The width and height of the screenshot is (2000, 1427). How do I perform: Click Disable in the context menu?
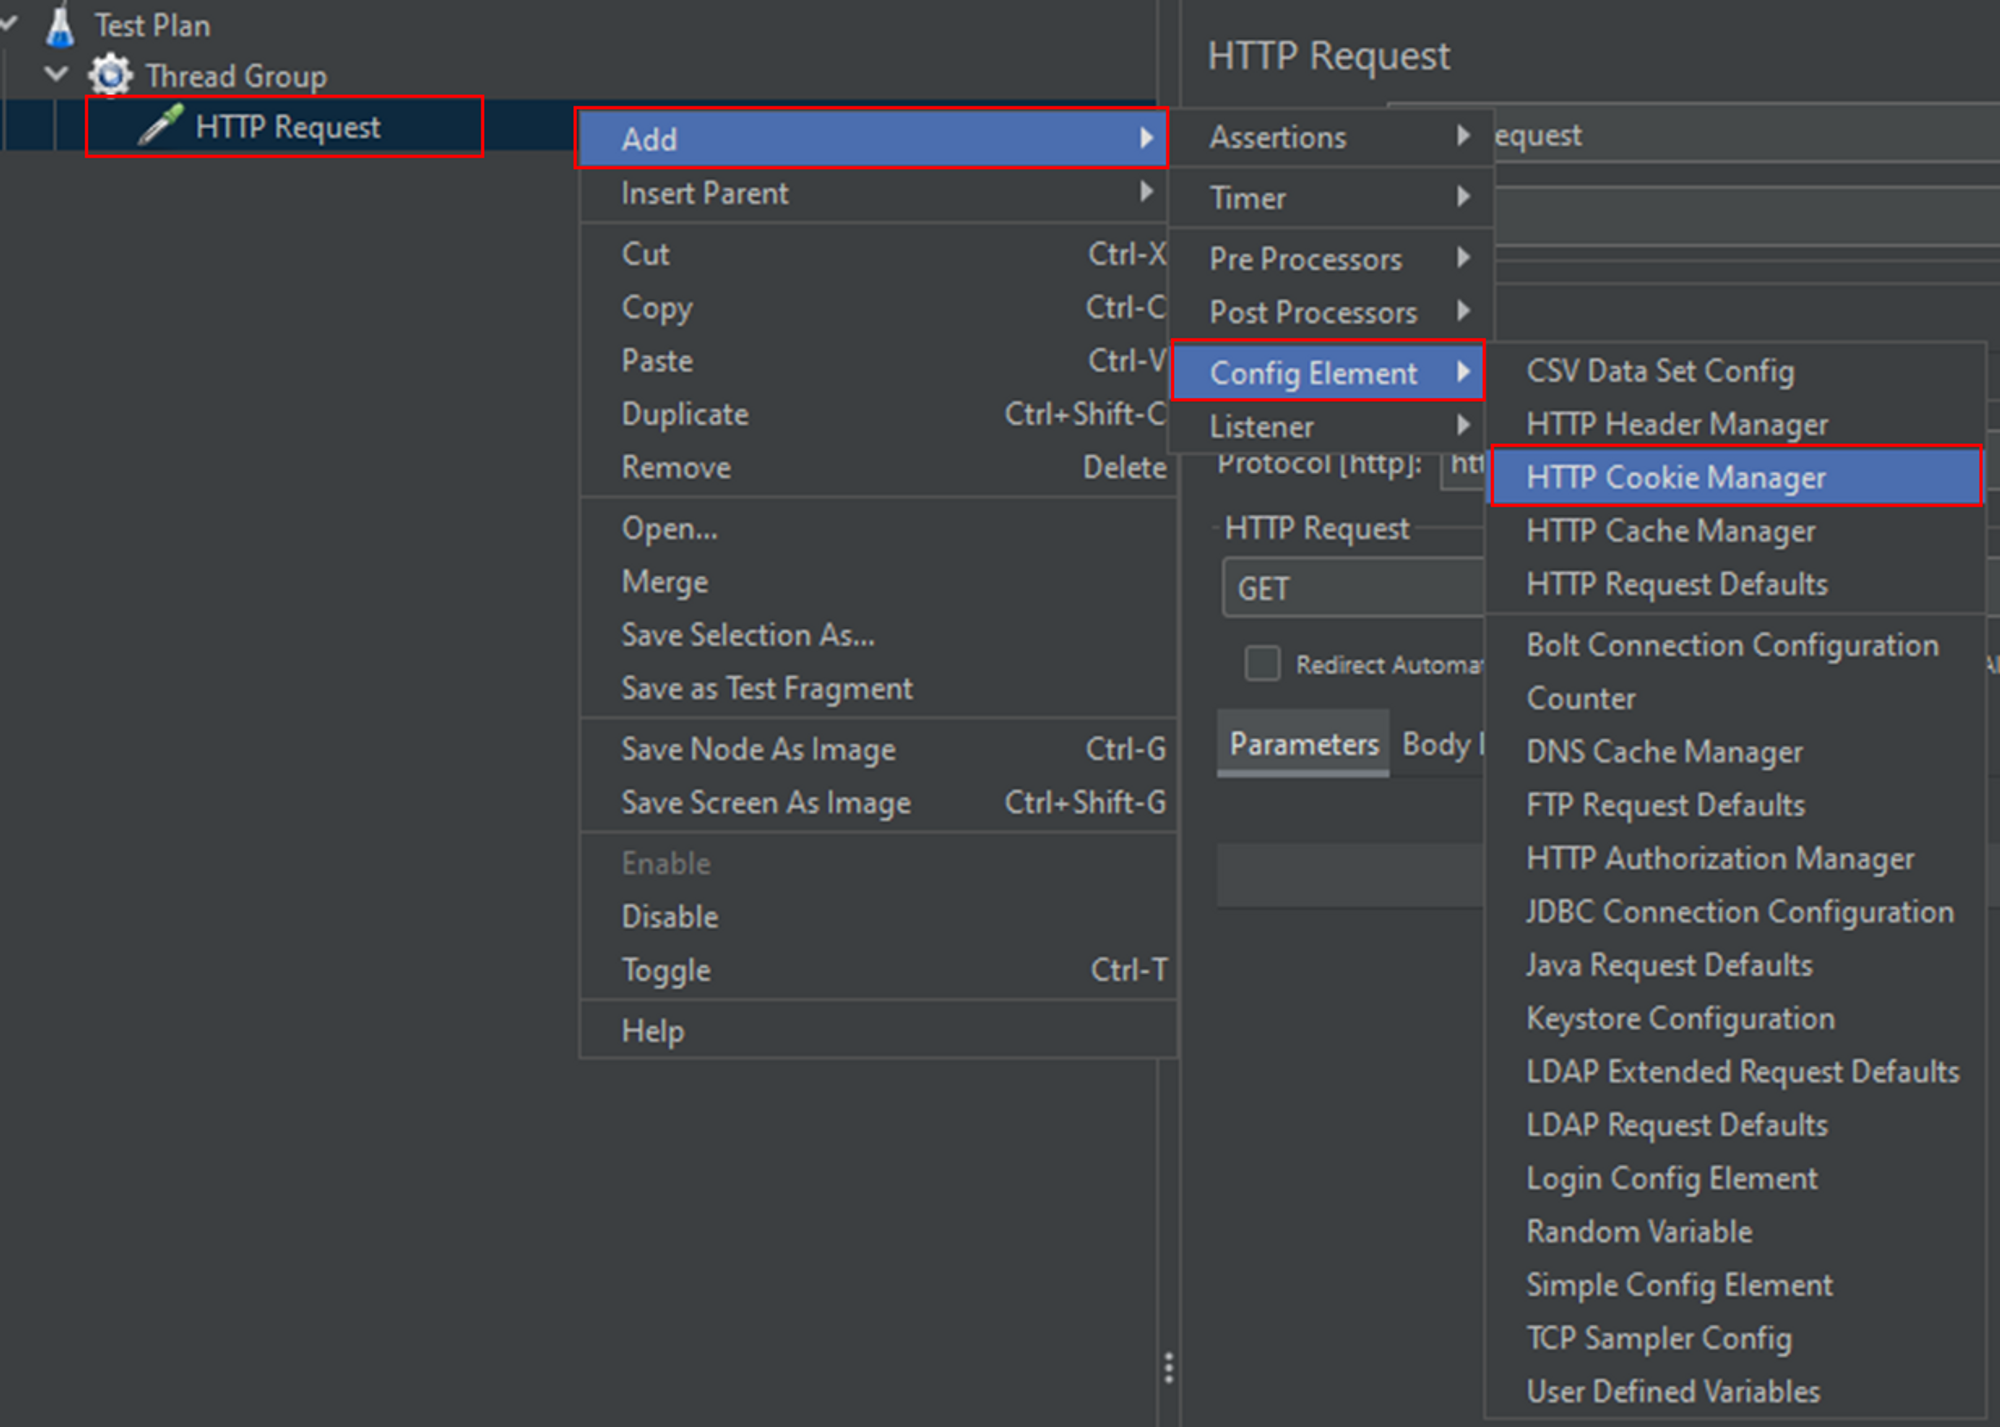click(669, 916)
